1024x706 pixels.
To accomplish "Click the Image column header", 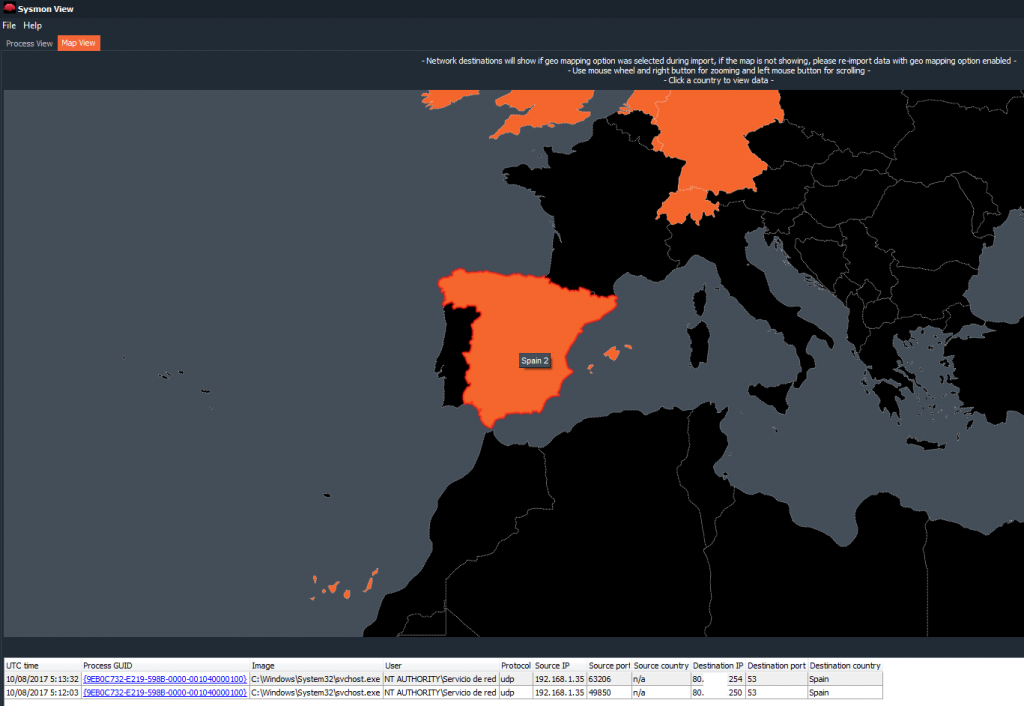I will (263, 666).
